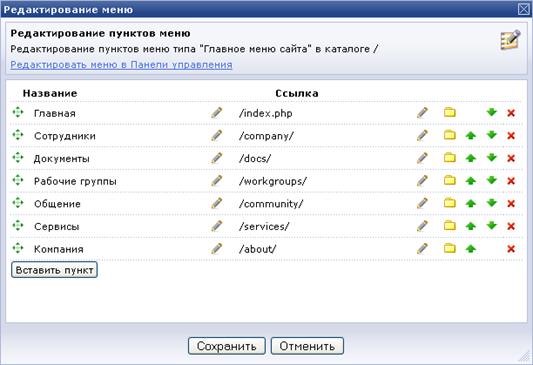Open Редактировать меню в Панели управления link

tap(121, 65)
